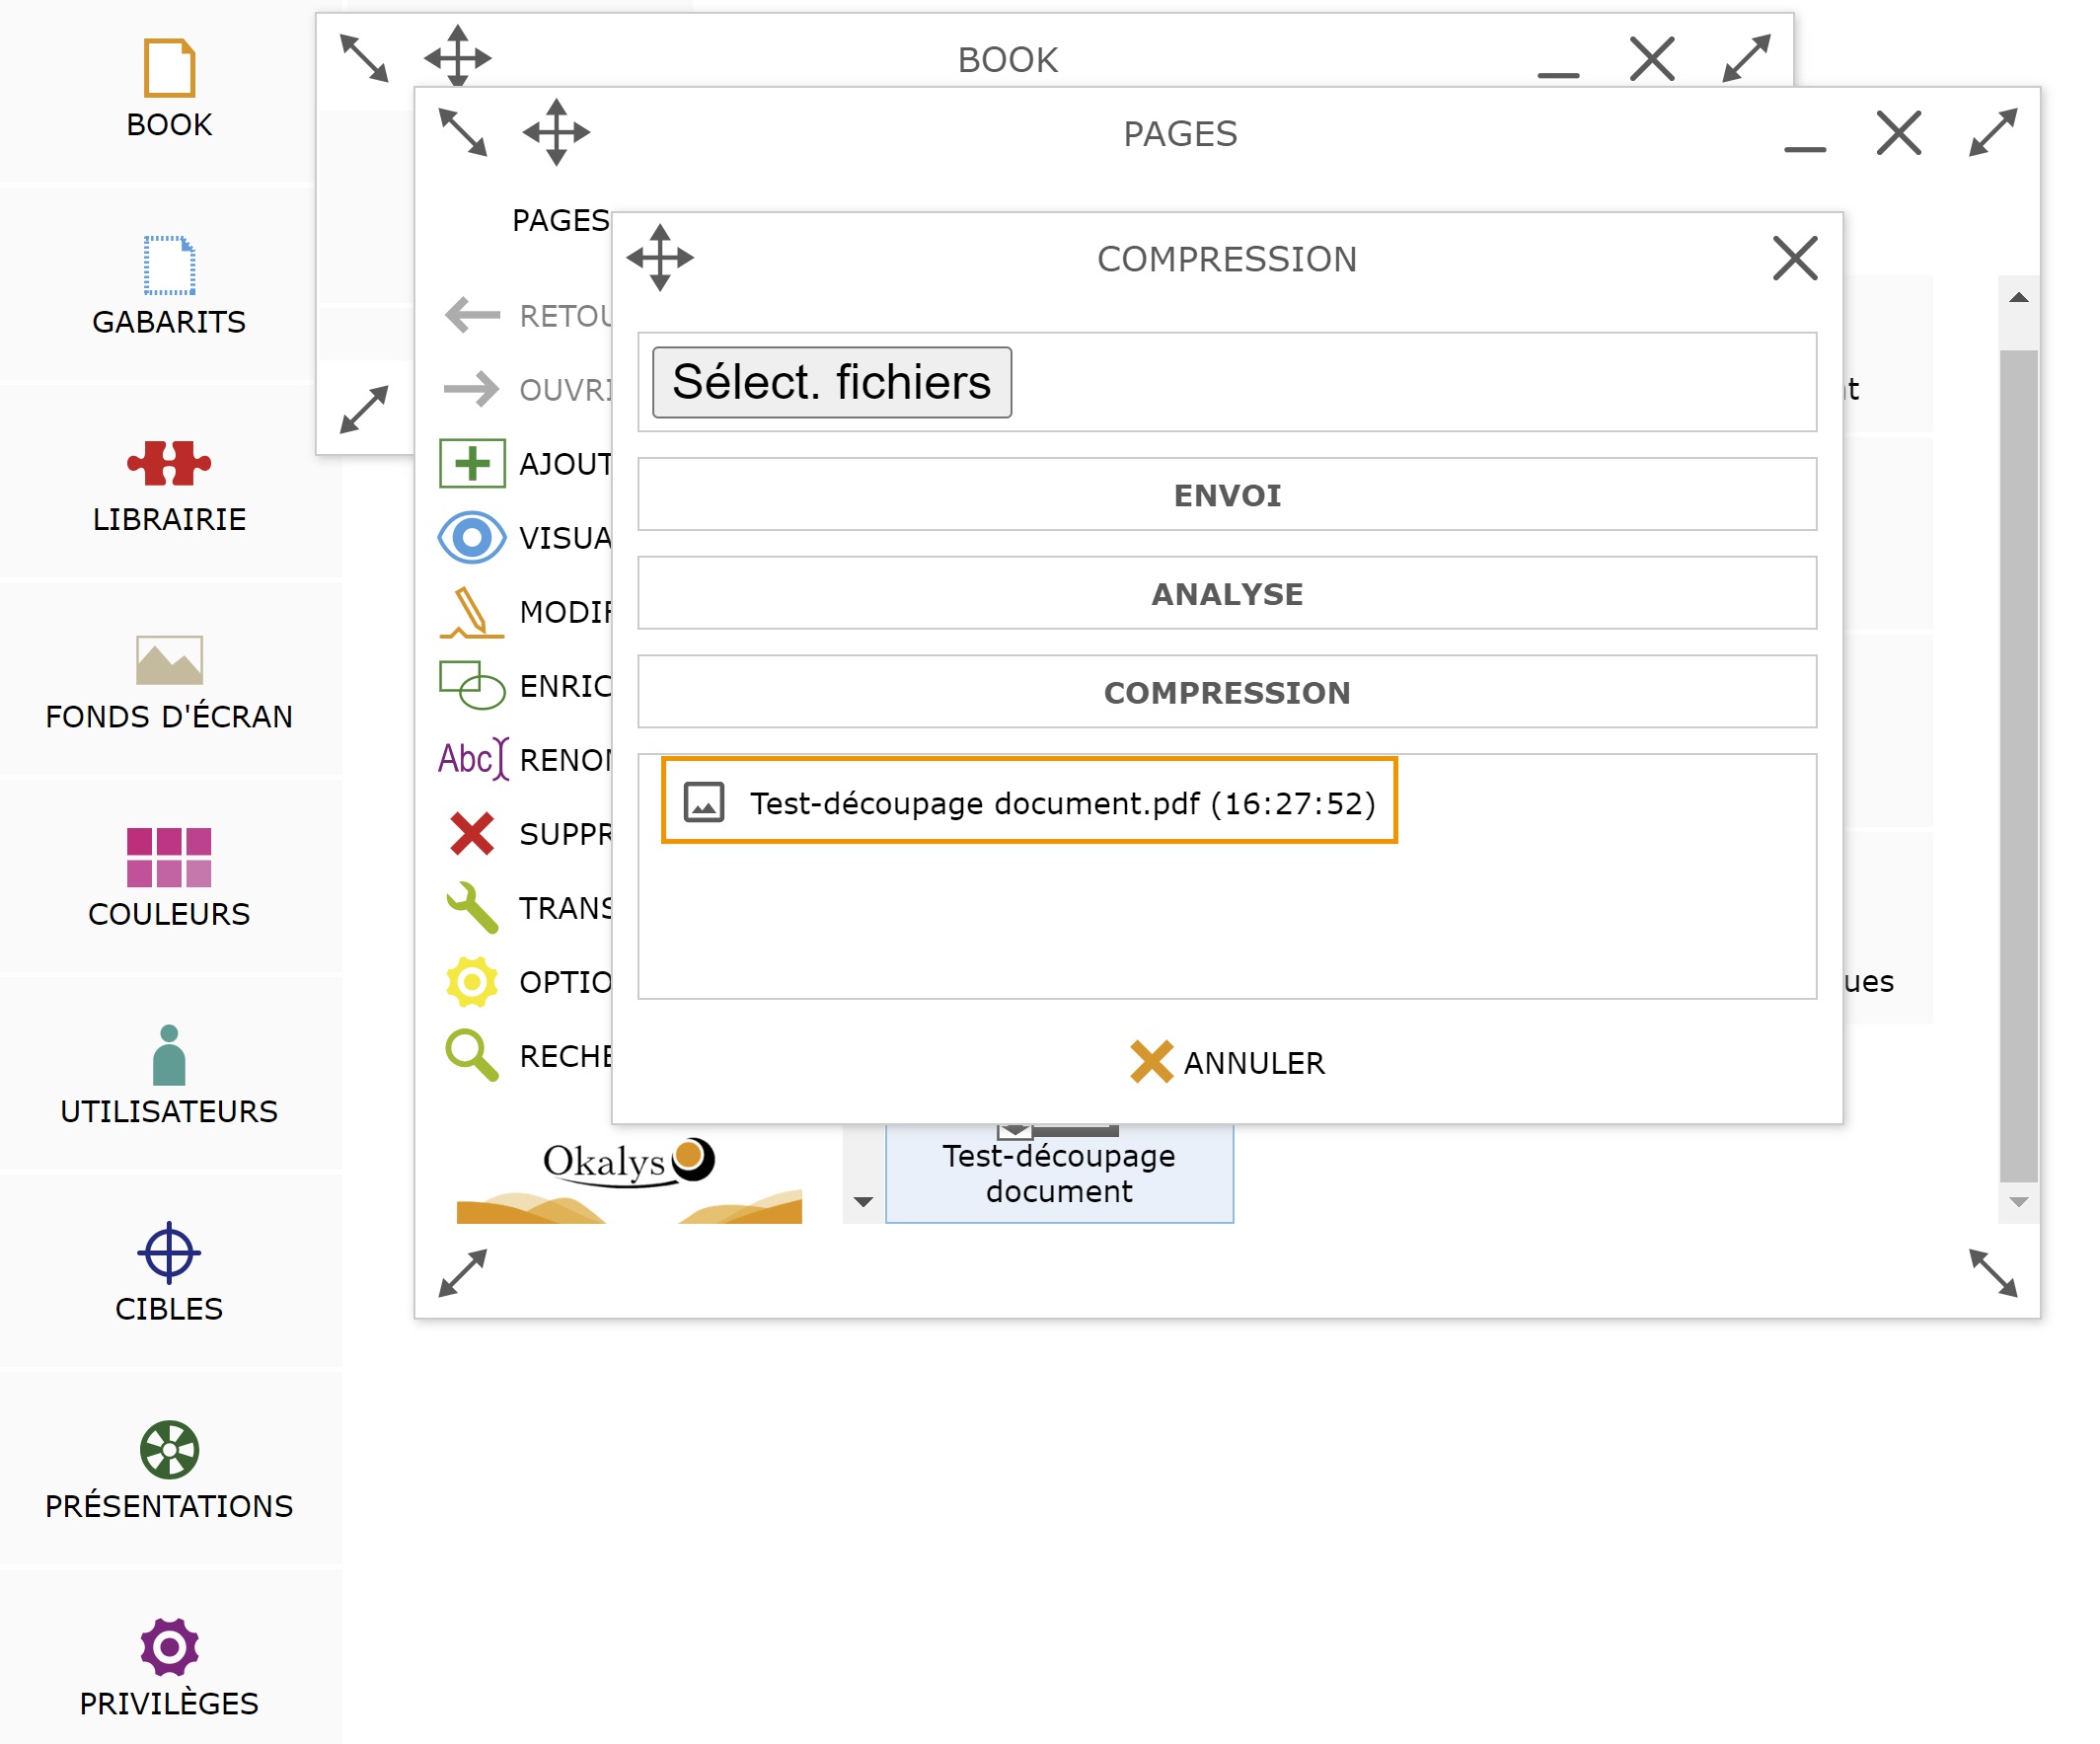2100x1744 pixels.
Task: Click the COMPRESSION action button
Action: (1227, 692)
